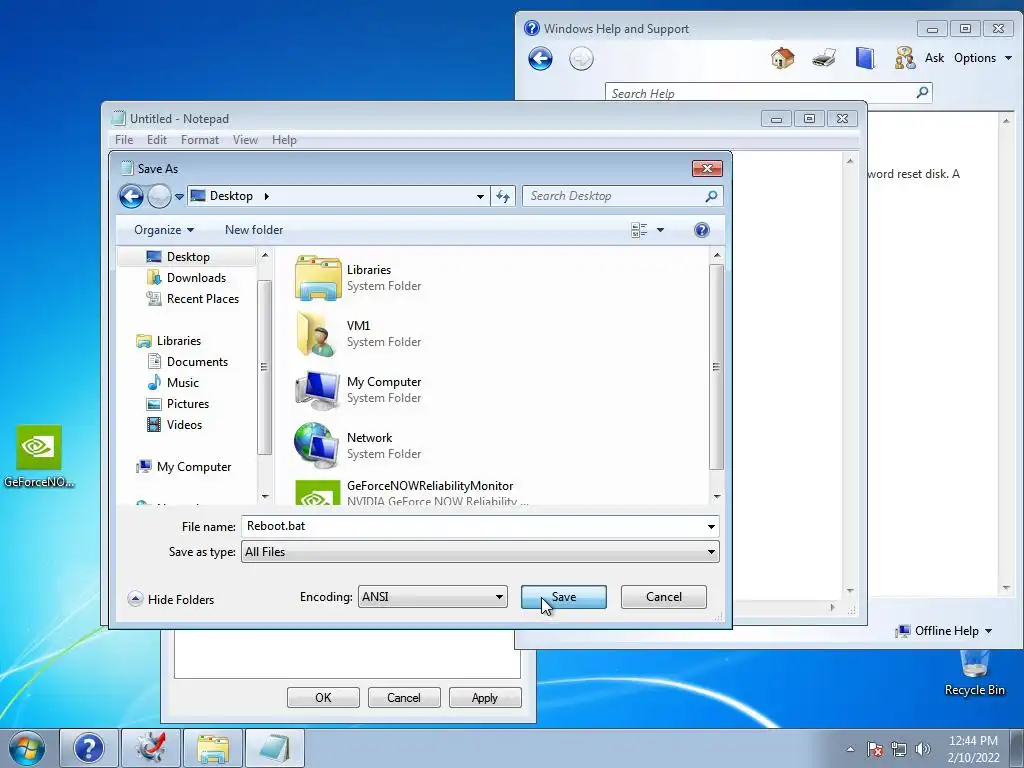Select Desktop in navigation pane
The height and width of the screenshot is (768, 1024).
(187, 257)
